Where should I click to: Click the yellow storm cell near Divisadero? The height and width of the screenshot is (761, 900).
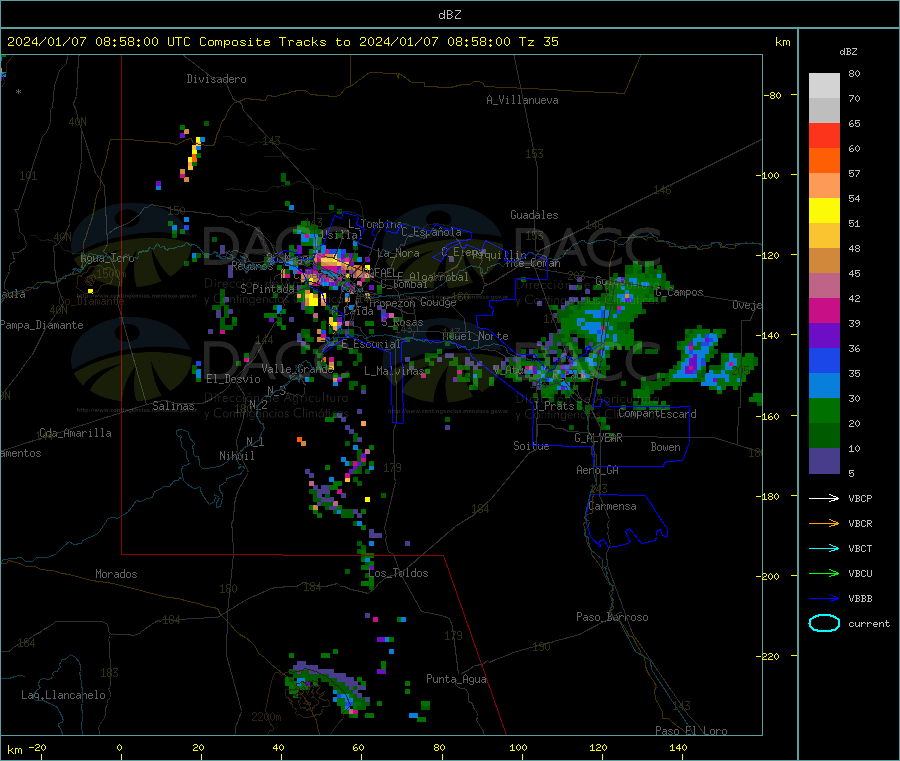click(194, 154)
